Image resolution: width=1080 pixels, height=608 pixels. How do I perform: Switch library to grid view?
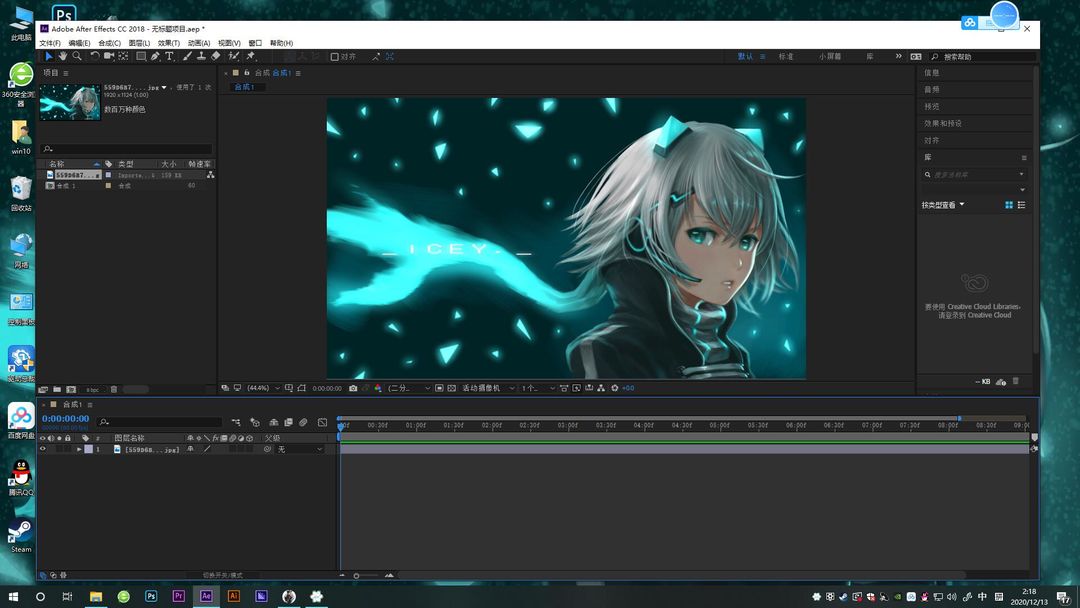pos(1009,205)
